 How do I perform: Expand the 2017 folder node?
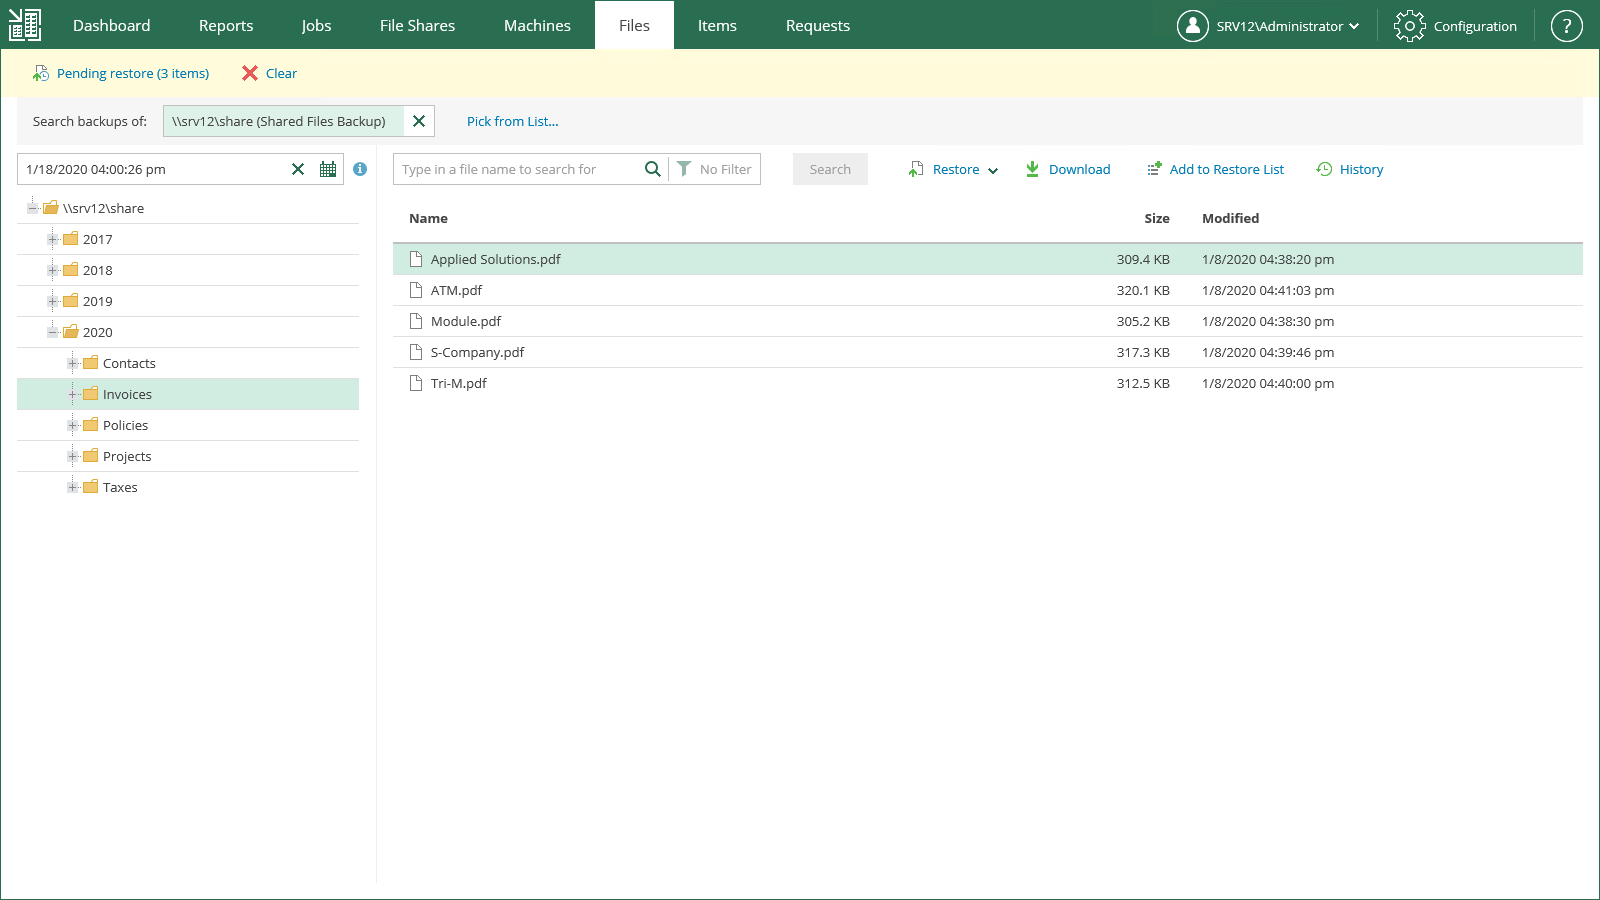coord(53,239)
